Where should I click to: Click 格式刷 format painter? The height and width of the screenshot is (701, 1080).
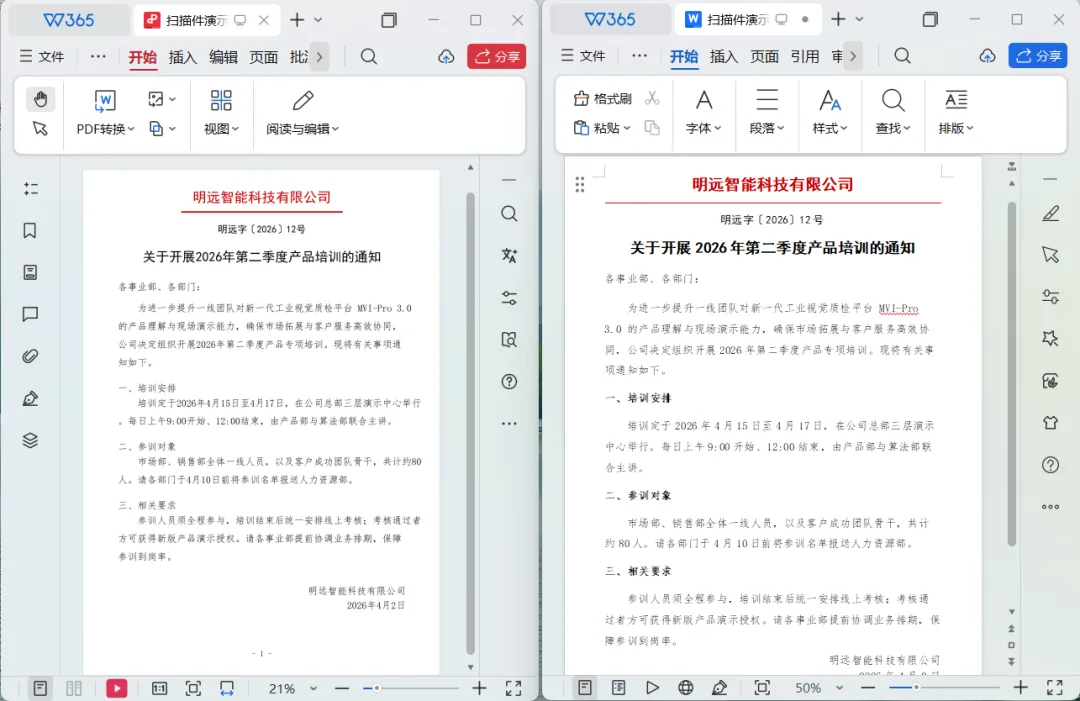[x=603, y=99]
